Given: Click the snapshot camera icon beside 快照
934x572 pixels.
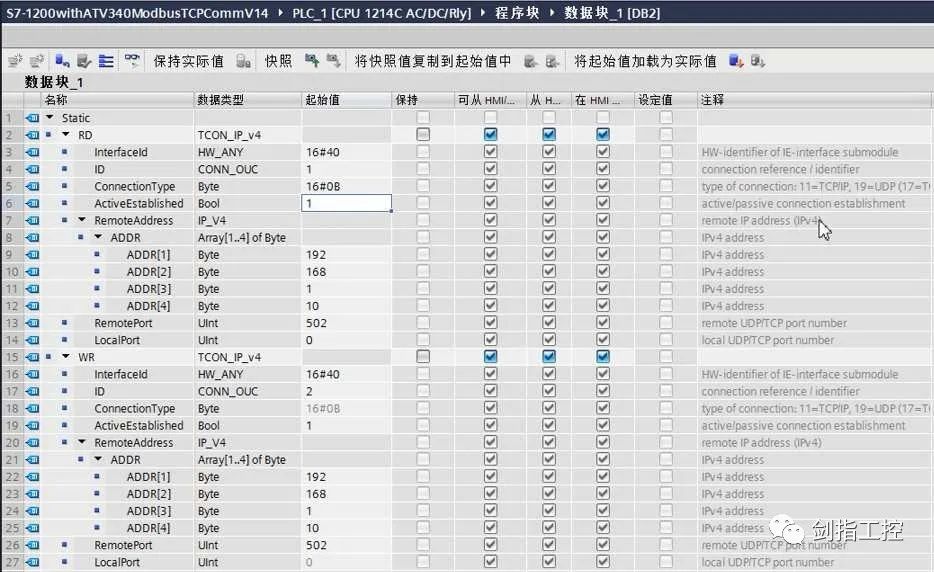Looking at the screenshot, I should (243, 61).
